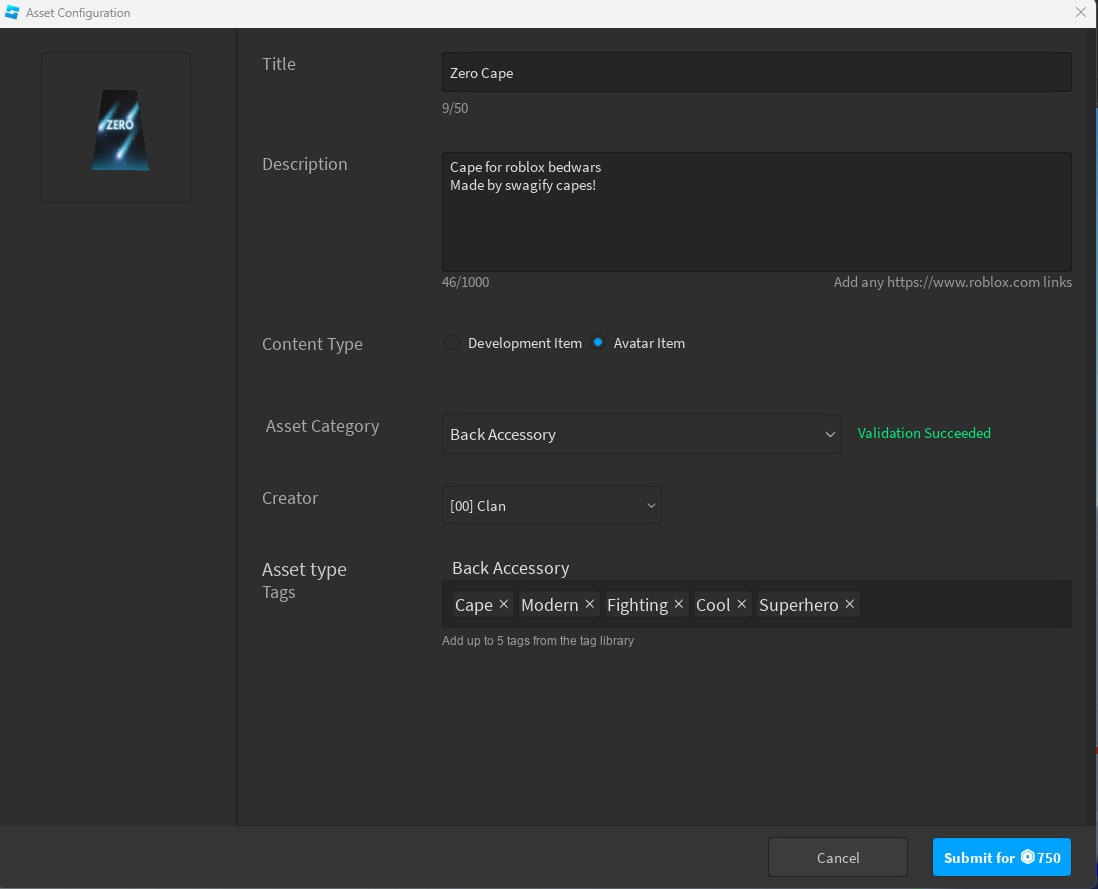
Task: Click the Title input field
Action: (756, 73)
